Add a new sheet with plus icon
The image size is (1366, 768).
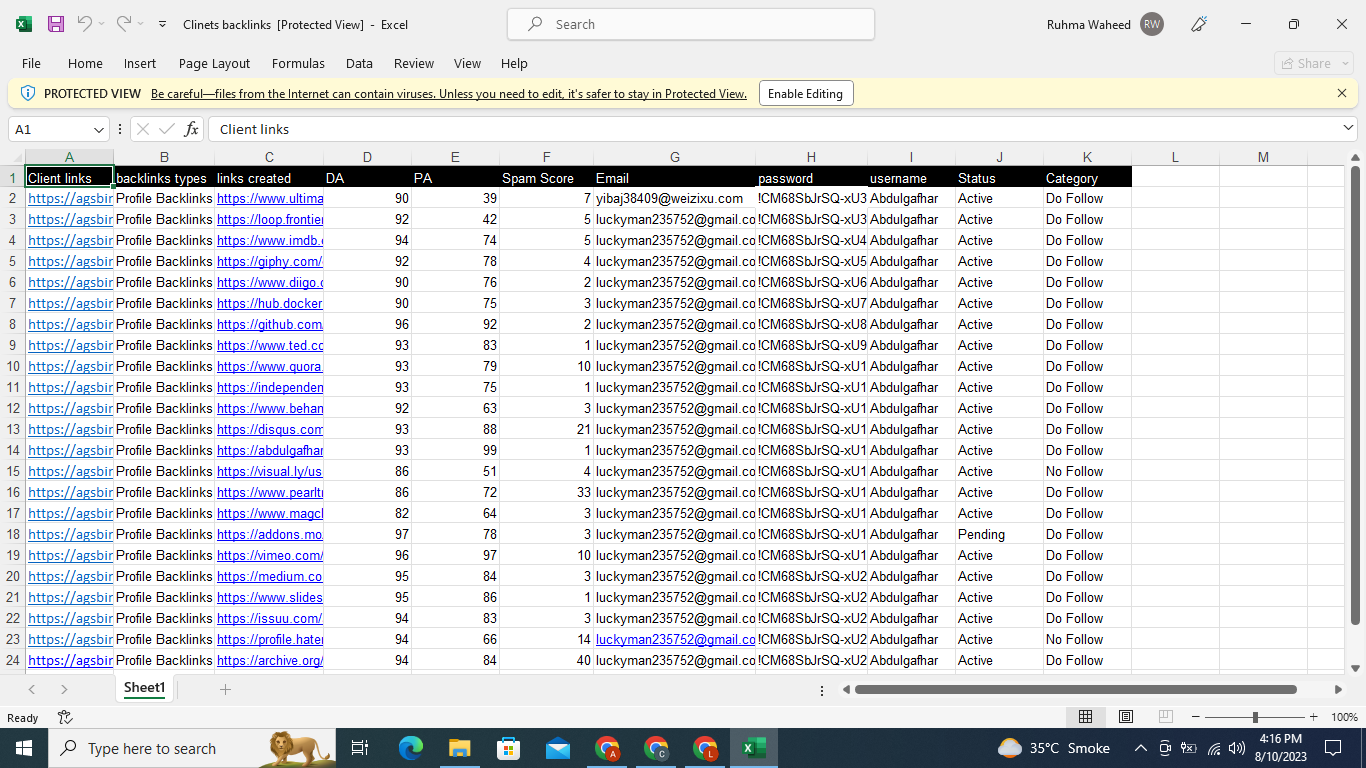[x=225, y=689]
